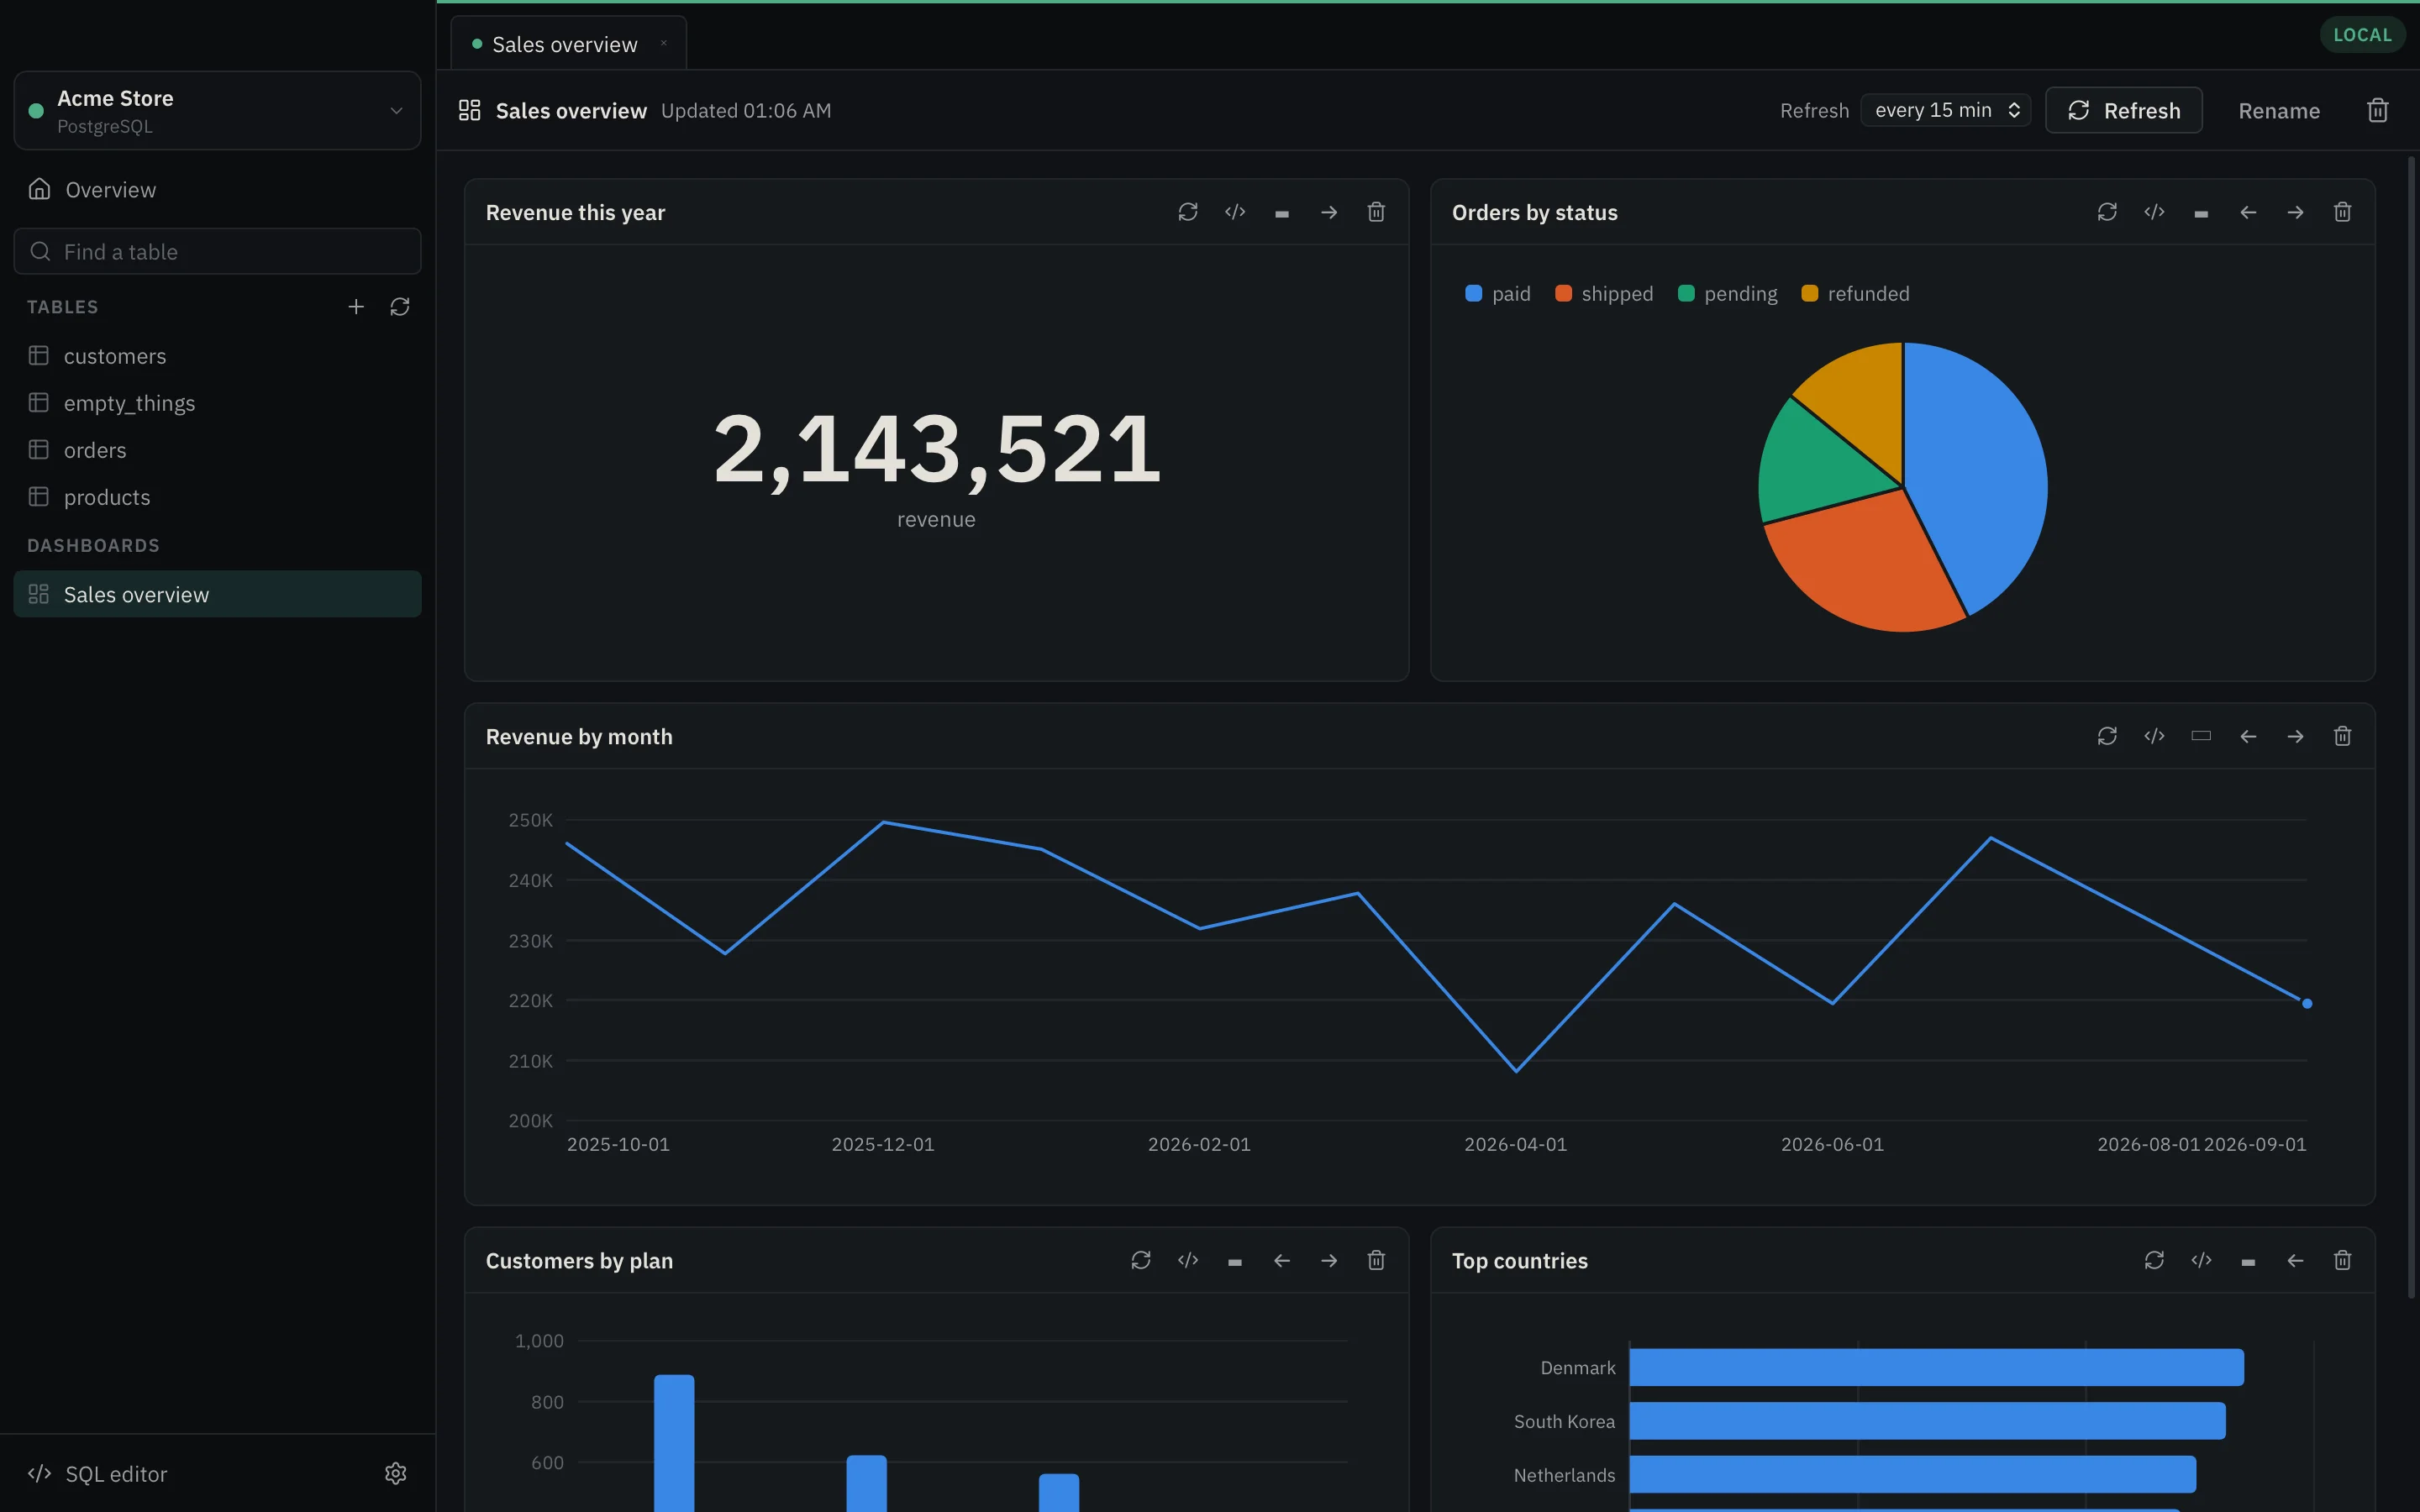Open the empty_things table
2420x1512 pixels.
coord(217,403)
